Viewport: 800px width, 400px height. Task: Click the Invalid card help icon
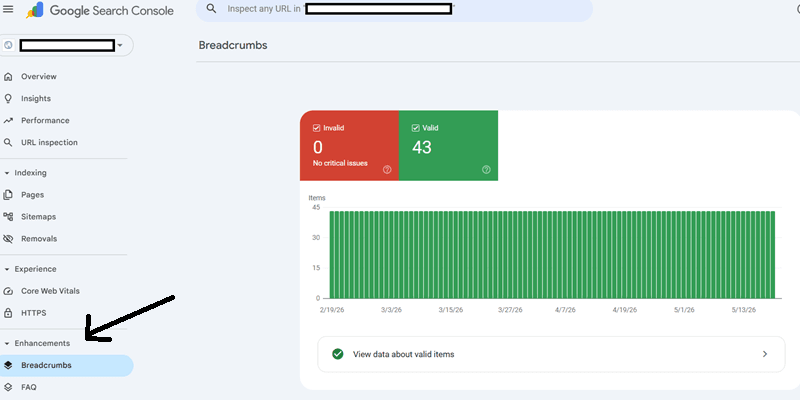[387, 170]
